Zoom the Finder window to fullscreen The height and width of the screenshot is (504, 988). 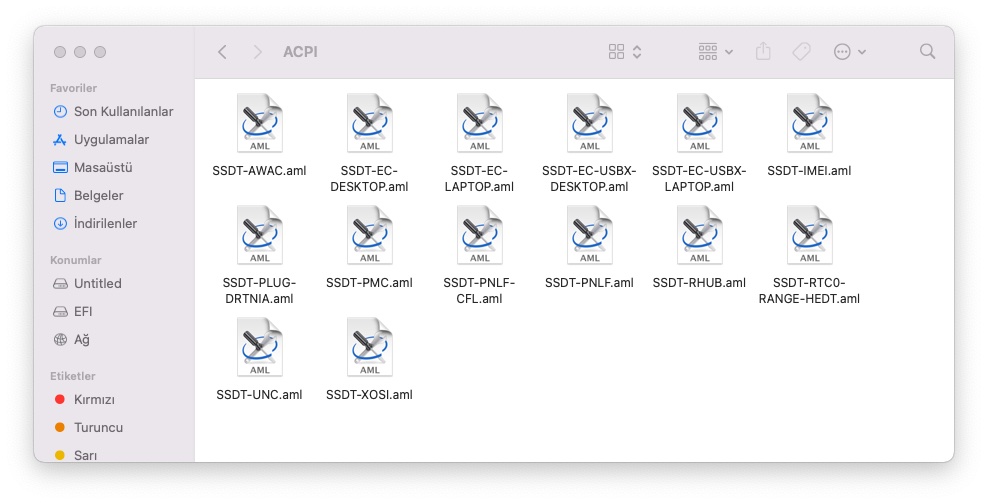100,52
